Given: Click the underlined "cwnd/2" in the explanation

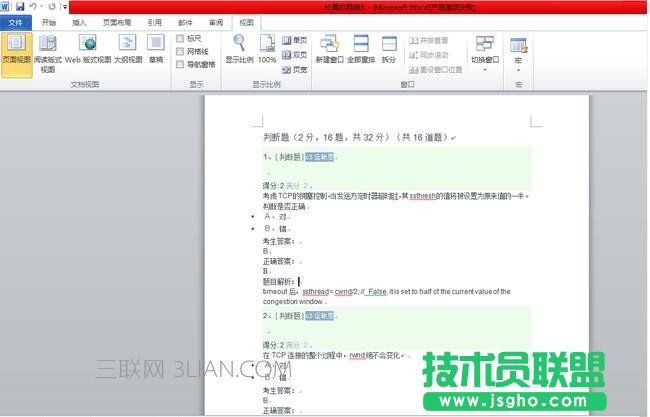Looking at the screenshot, I should [x=347, y=292].
